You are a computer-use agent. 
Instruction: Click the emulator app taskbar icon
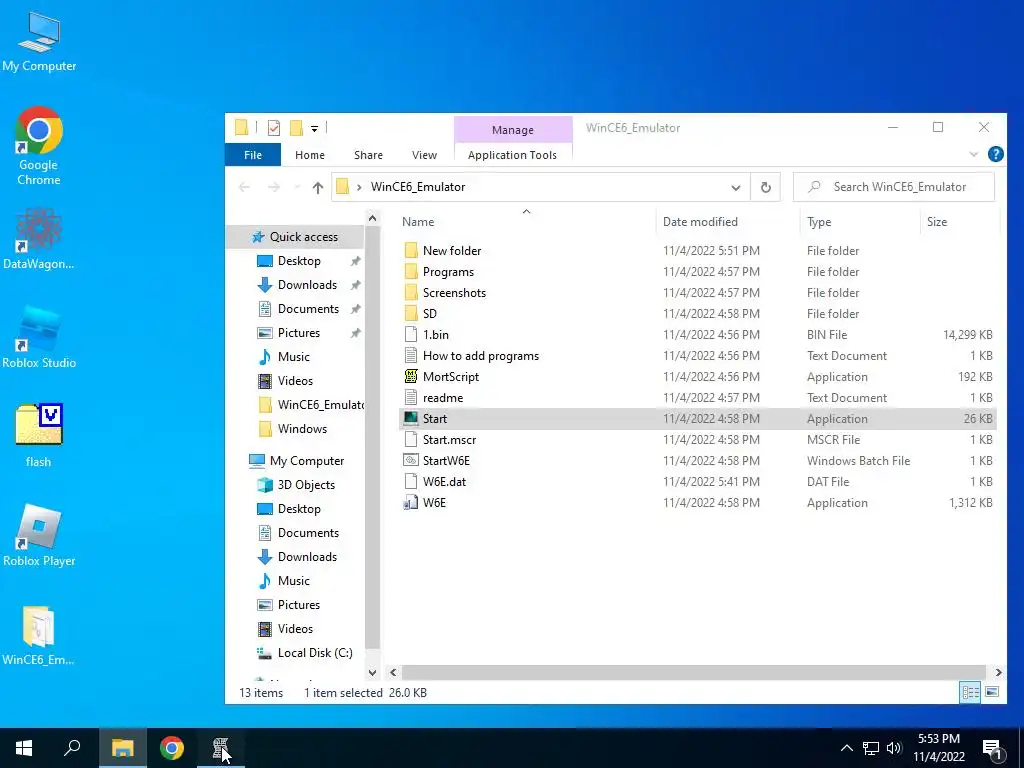(x=221, y=748)
